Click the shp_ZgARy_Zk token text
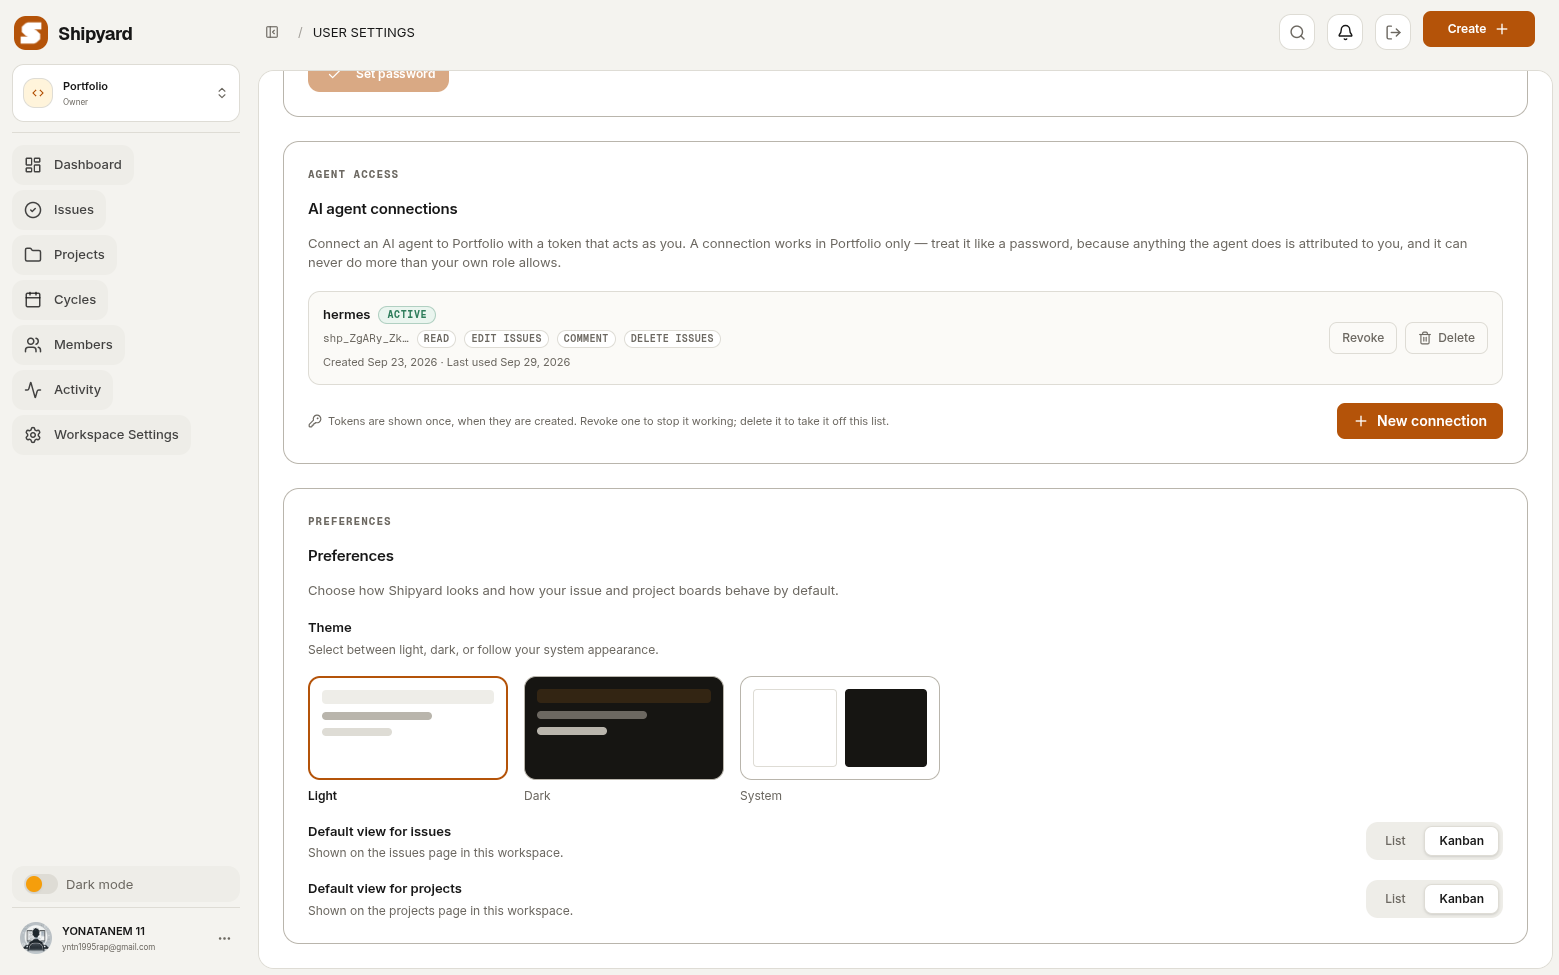The width and height of the screenshot is (1559, 975). pos(365,339)
